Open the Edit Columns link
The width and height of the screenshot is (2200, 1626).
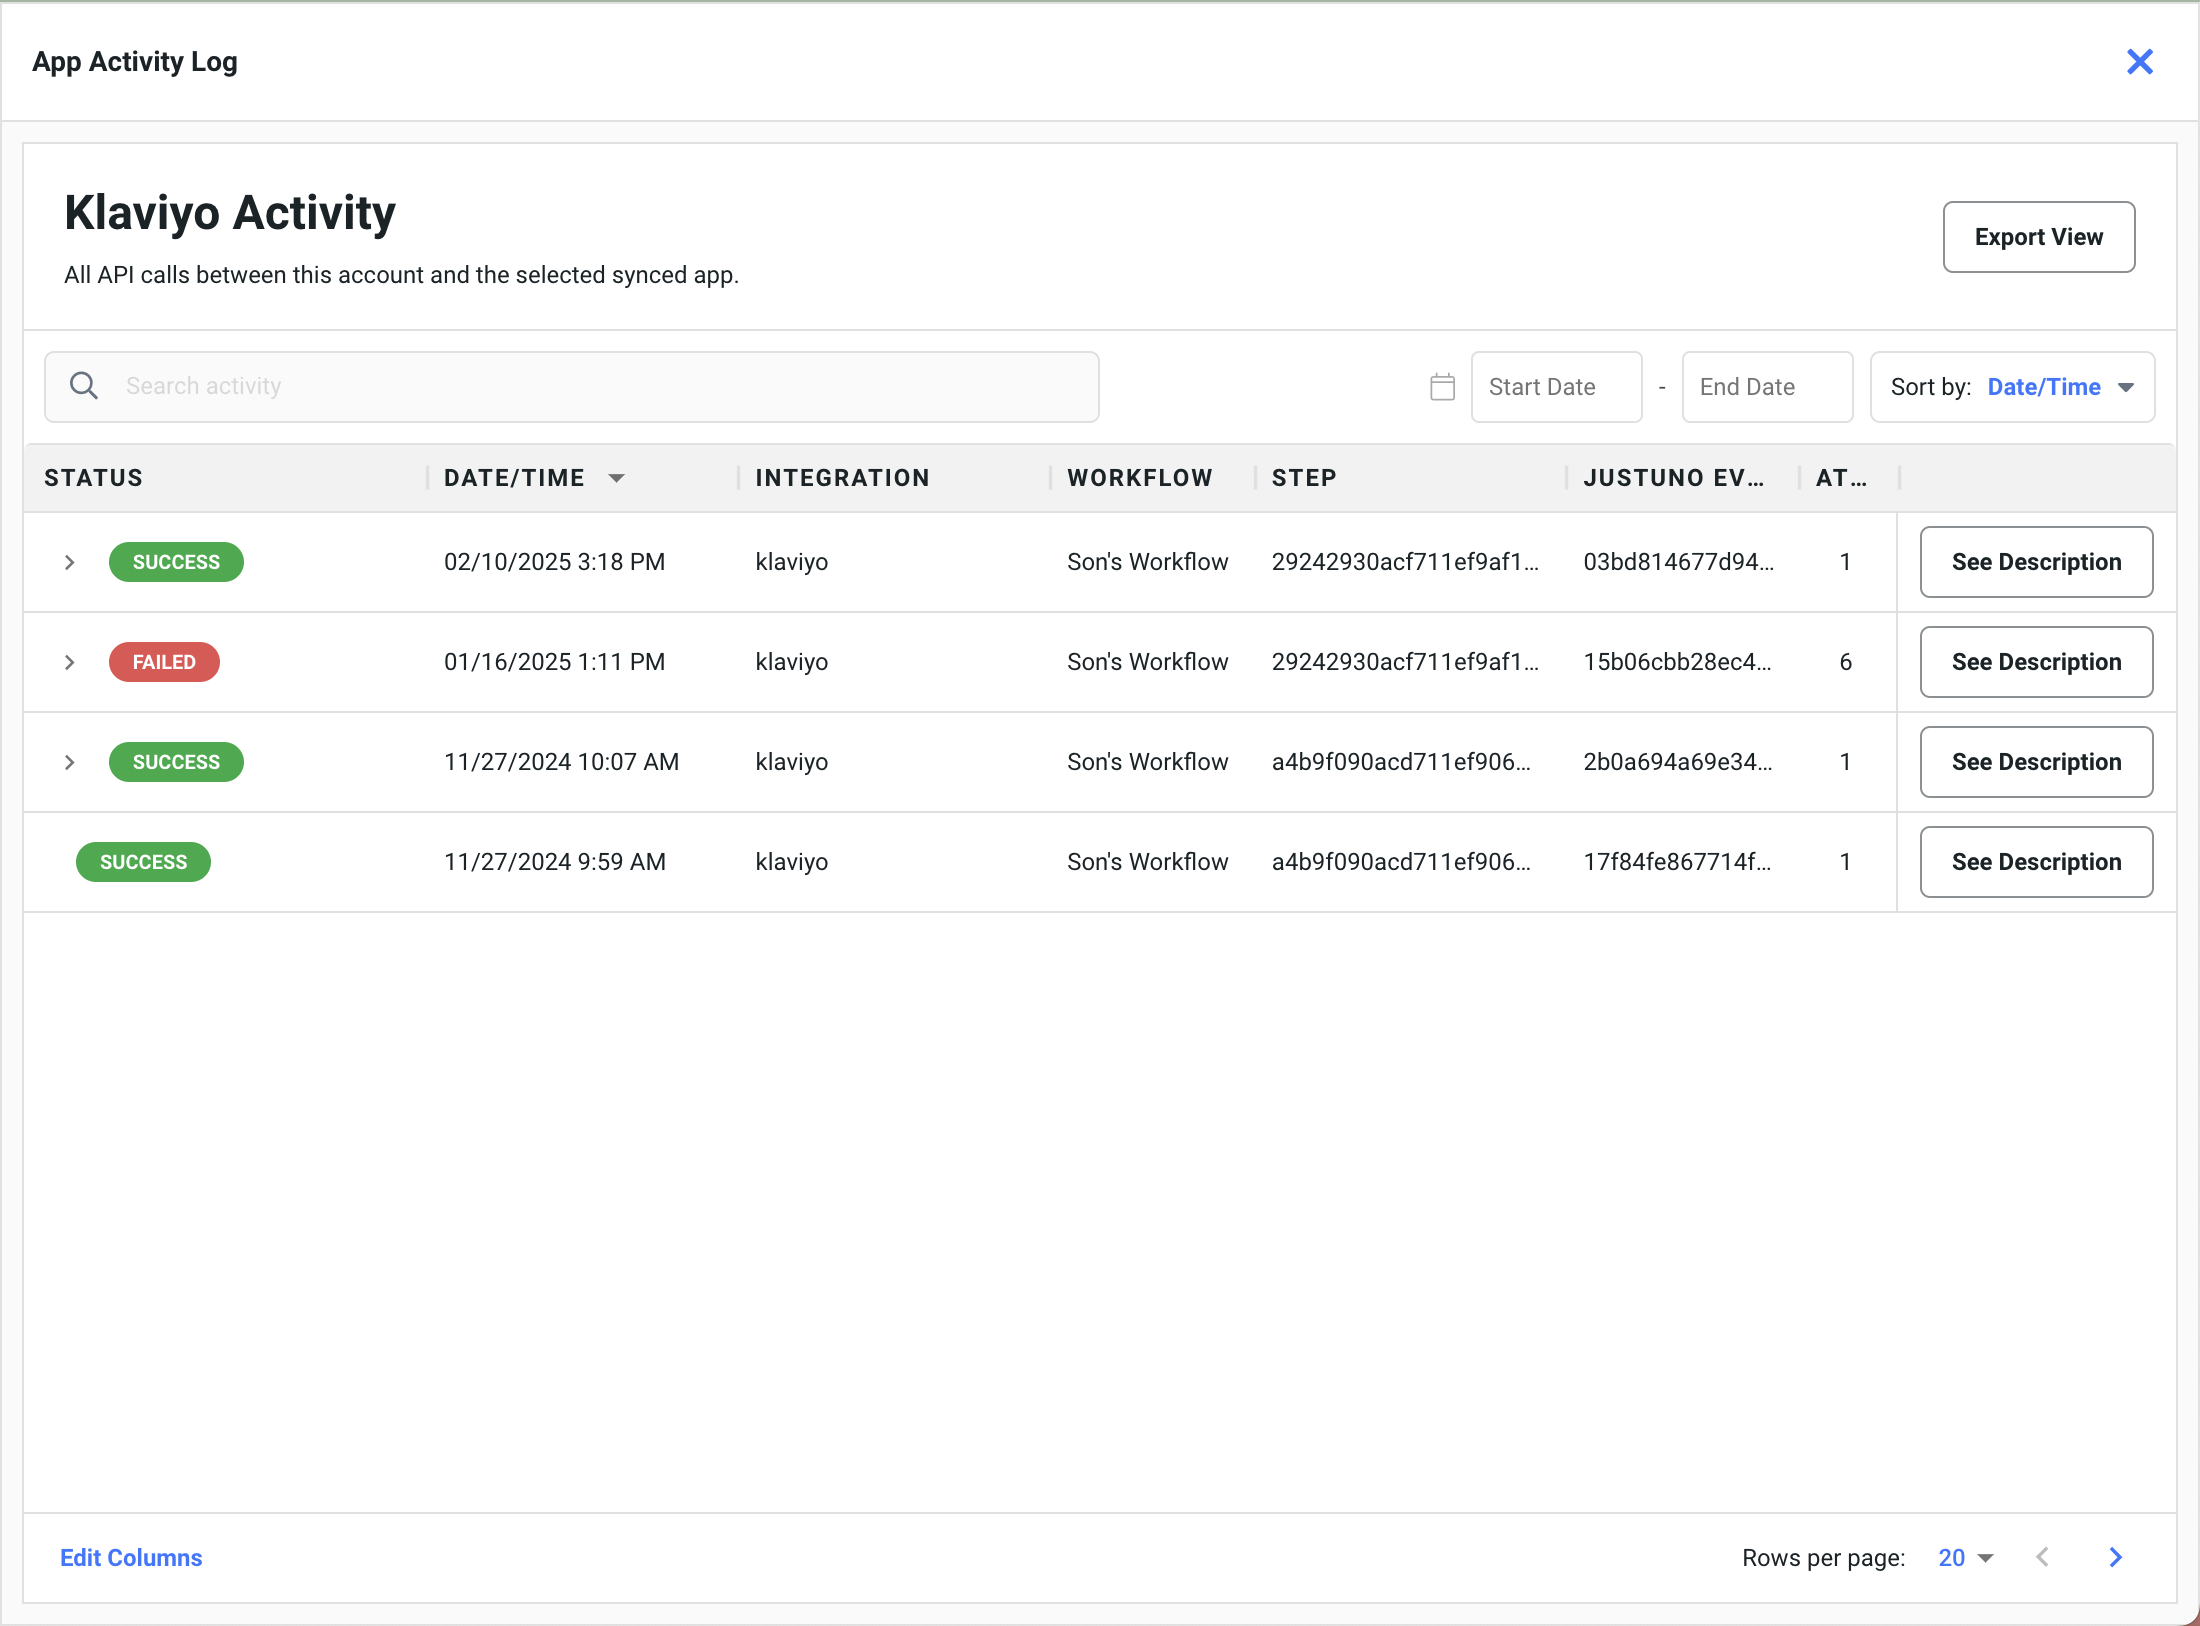pyautogui.click(x=131, y=1557)
